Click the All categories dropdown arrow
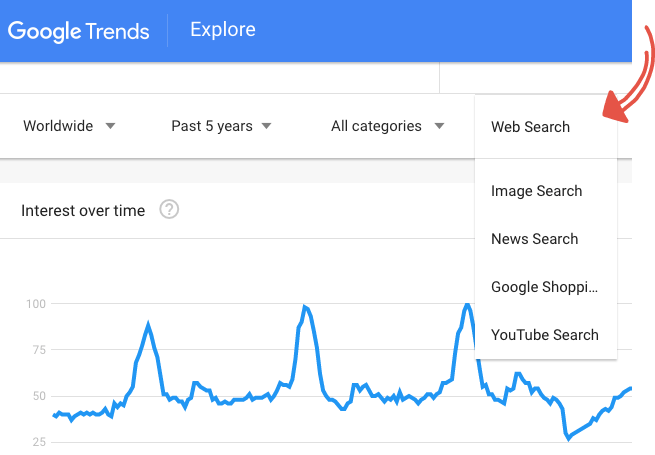The height and width of the screenshot is (455, 655). pos(439,126)
